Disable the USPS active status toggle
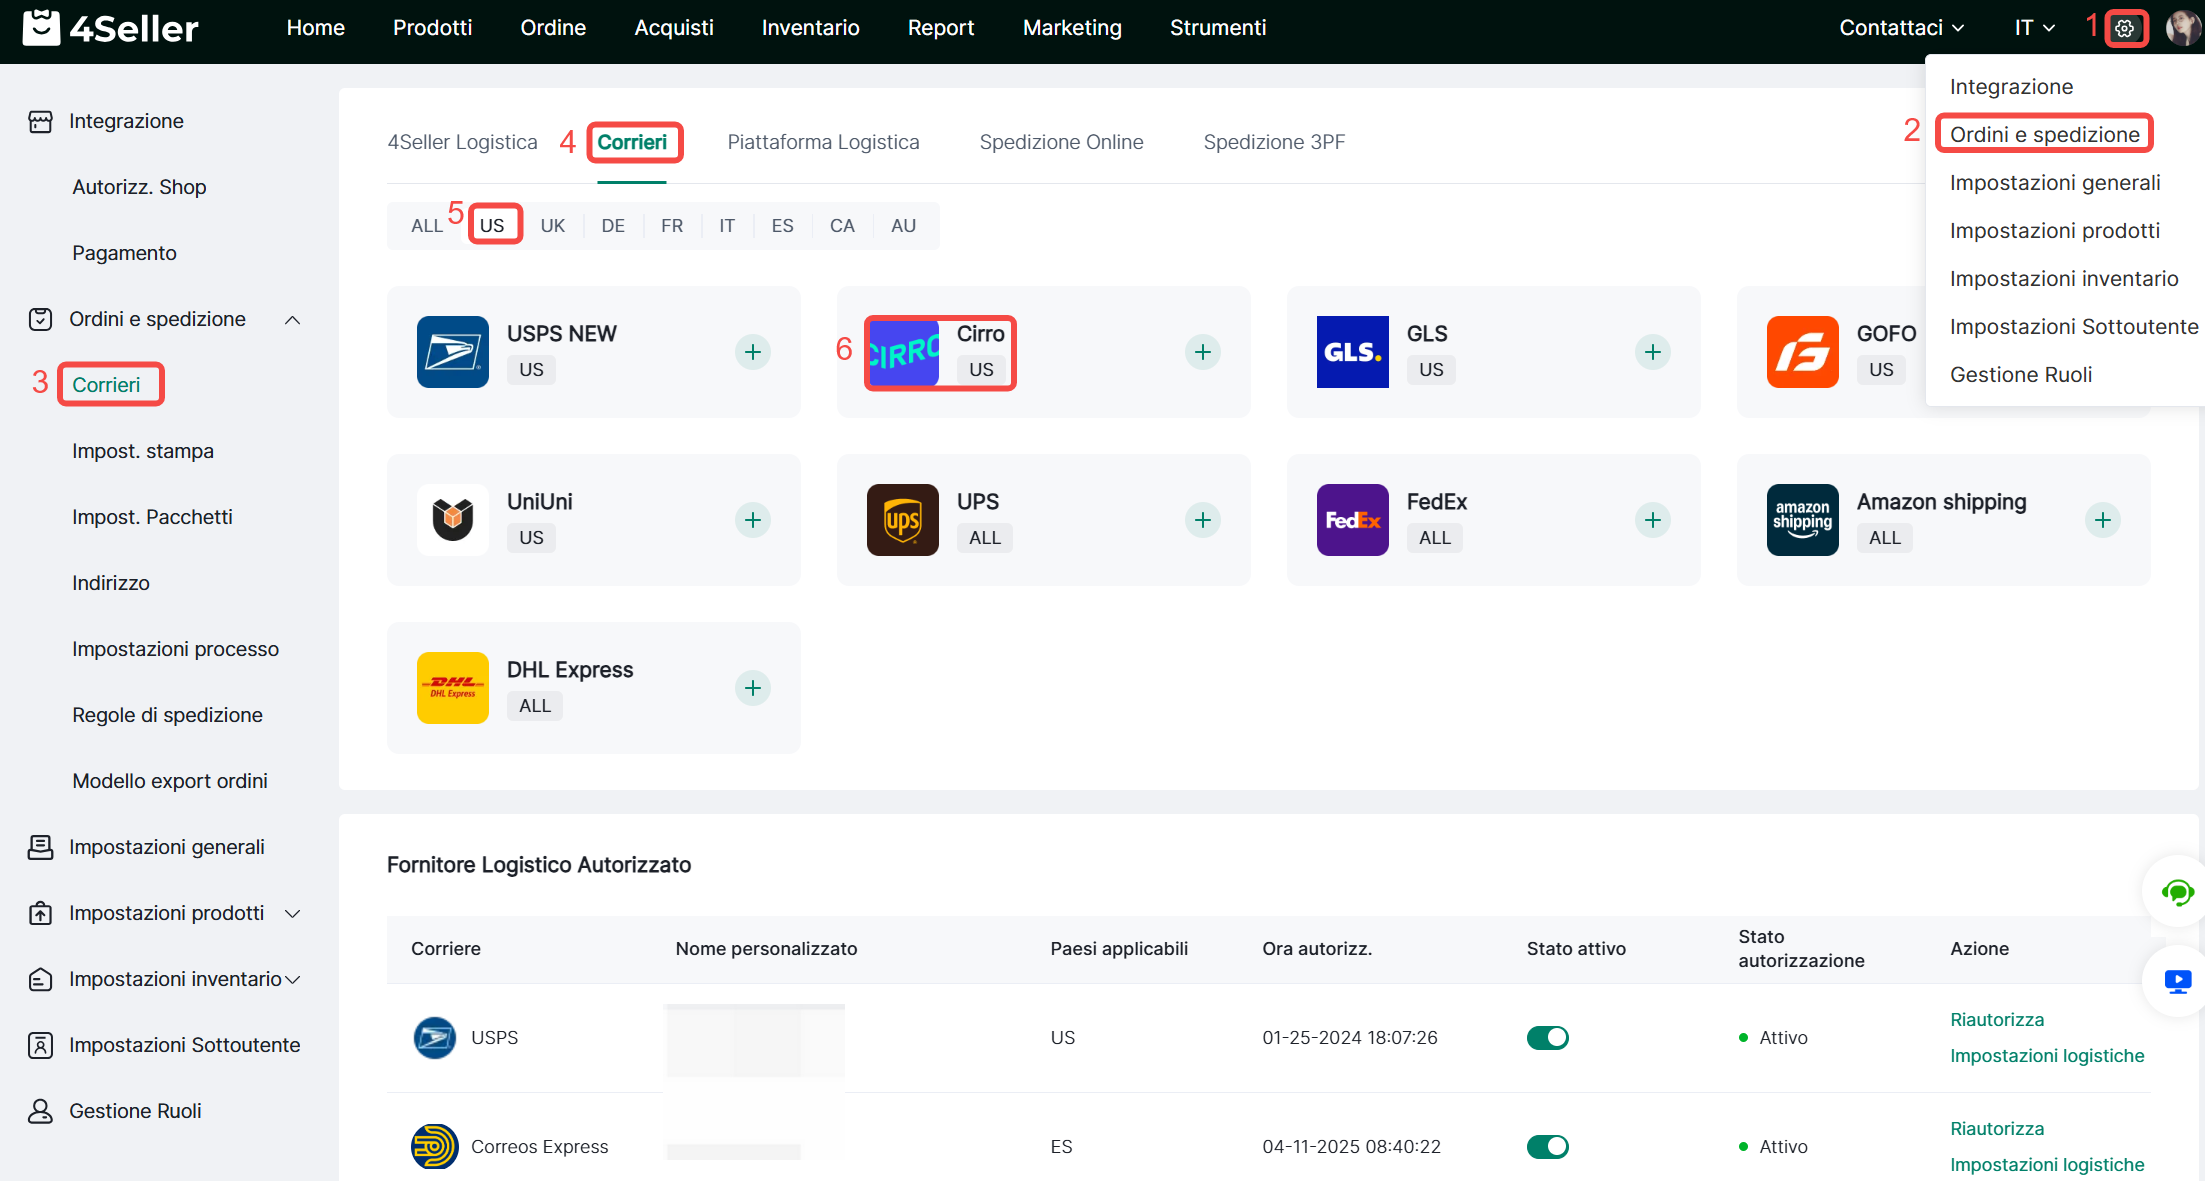Viewport: 2205px width, 1181px height. [1547, 1038]
